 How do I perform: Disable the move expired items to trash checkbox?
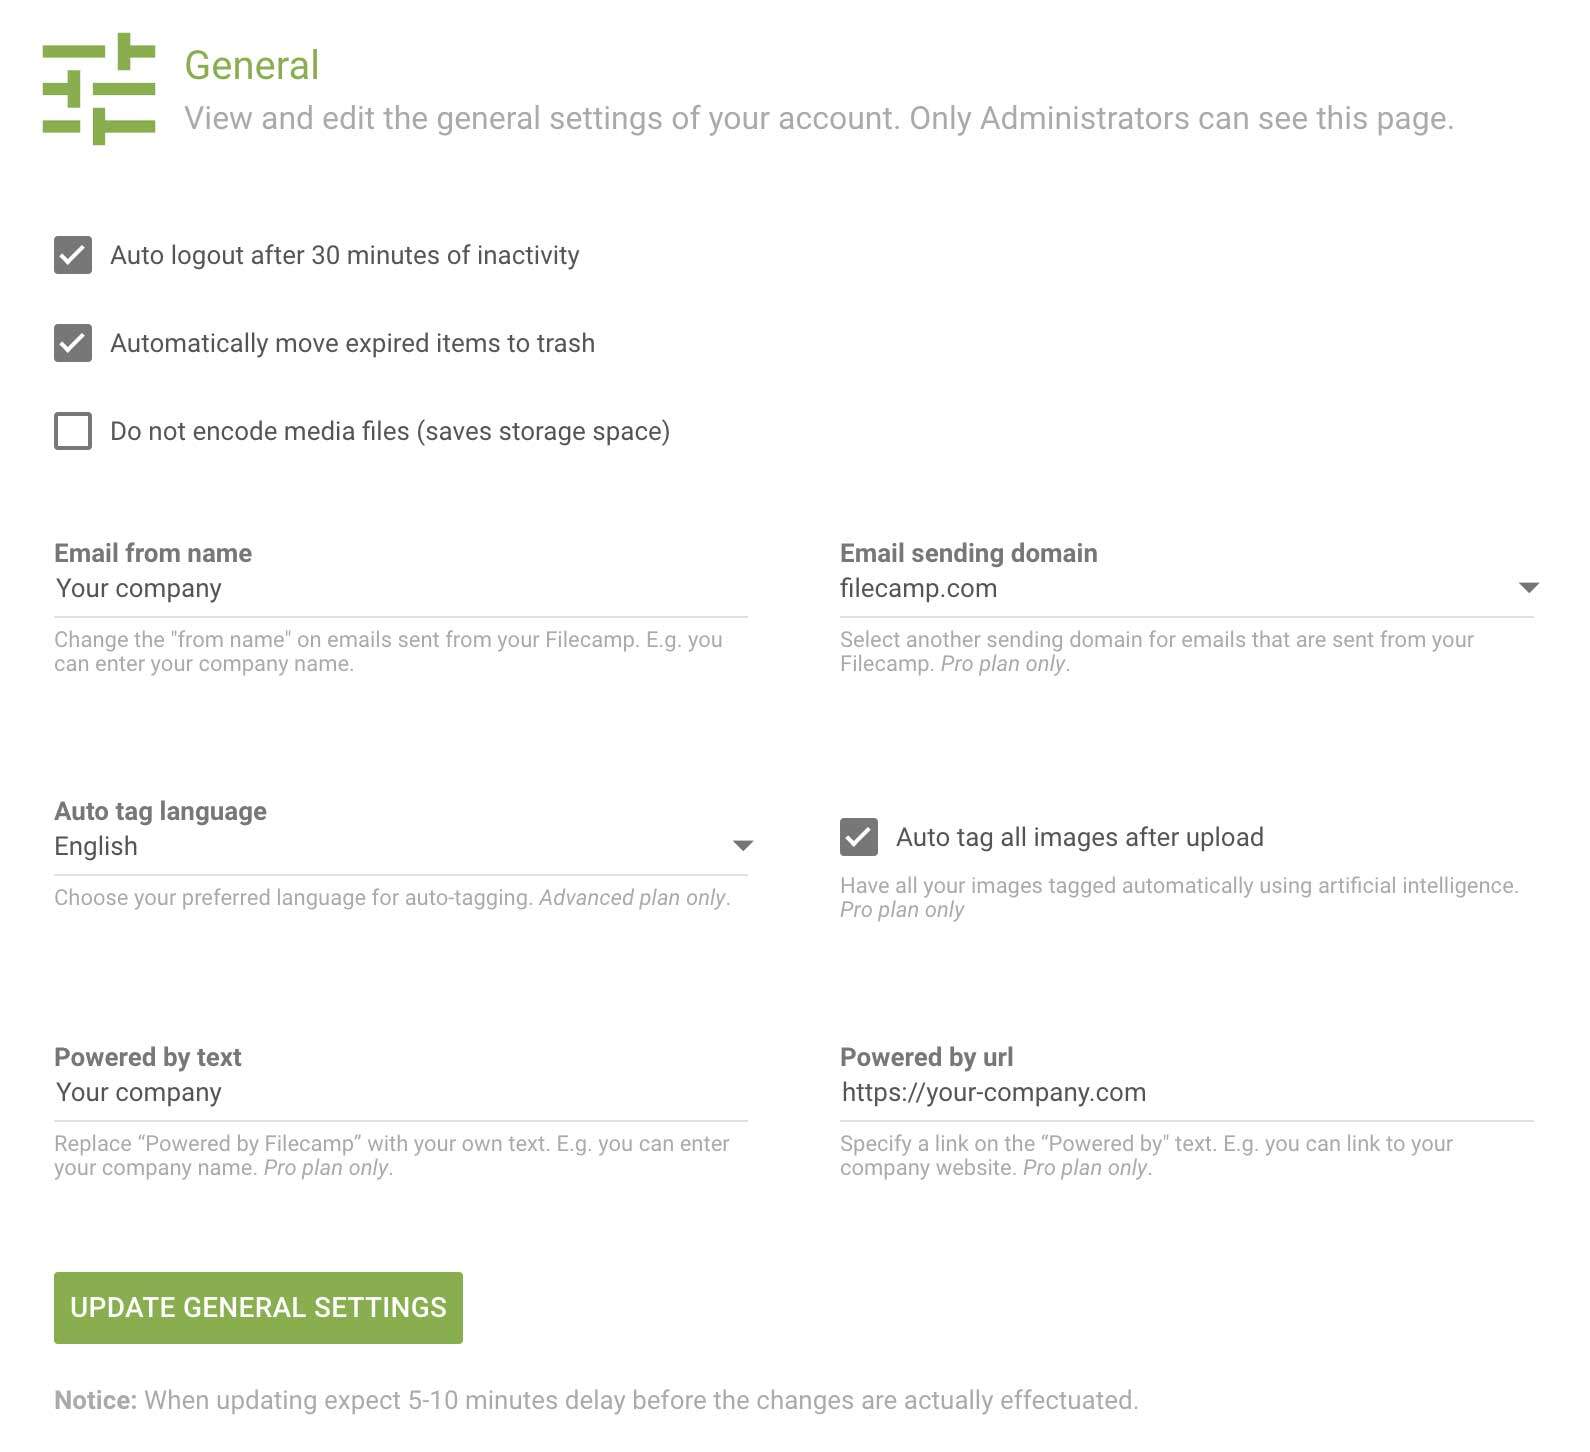point(73,343)
